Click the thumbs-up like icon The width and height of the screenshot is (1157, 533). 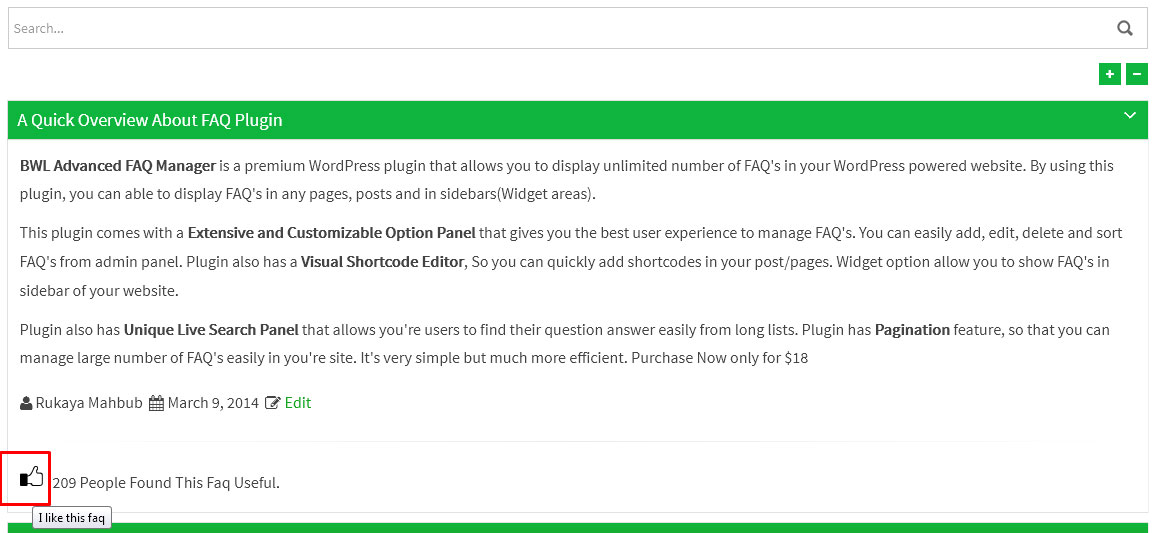(32, 477)
